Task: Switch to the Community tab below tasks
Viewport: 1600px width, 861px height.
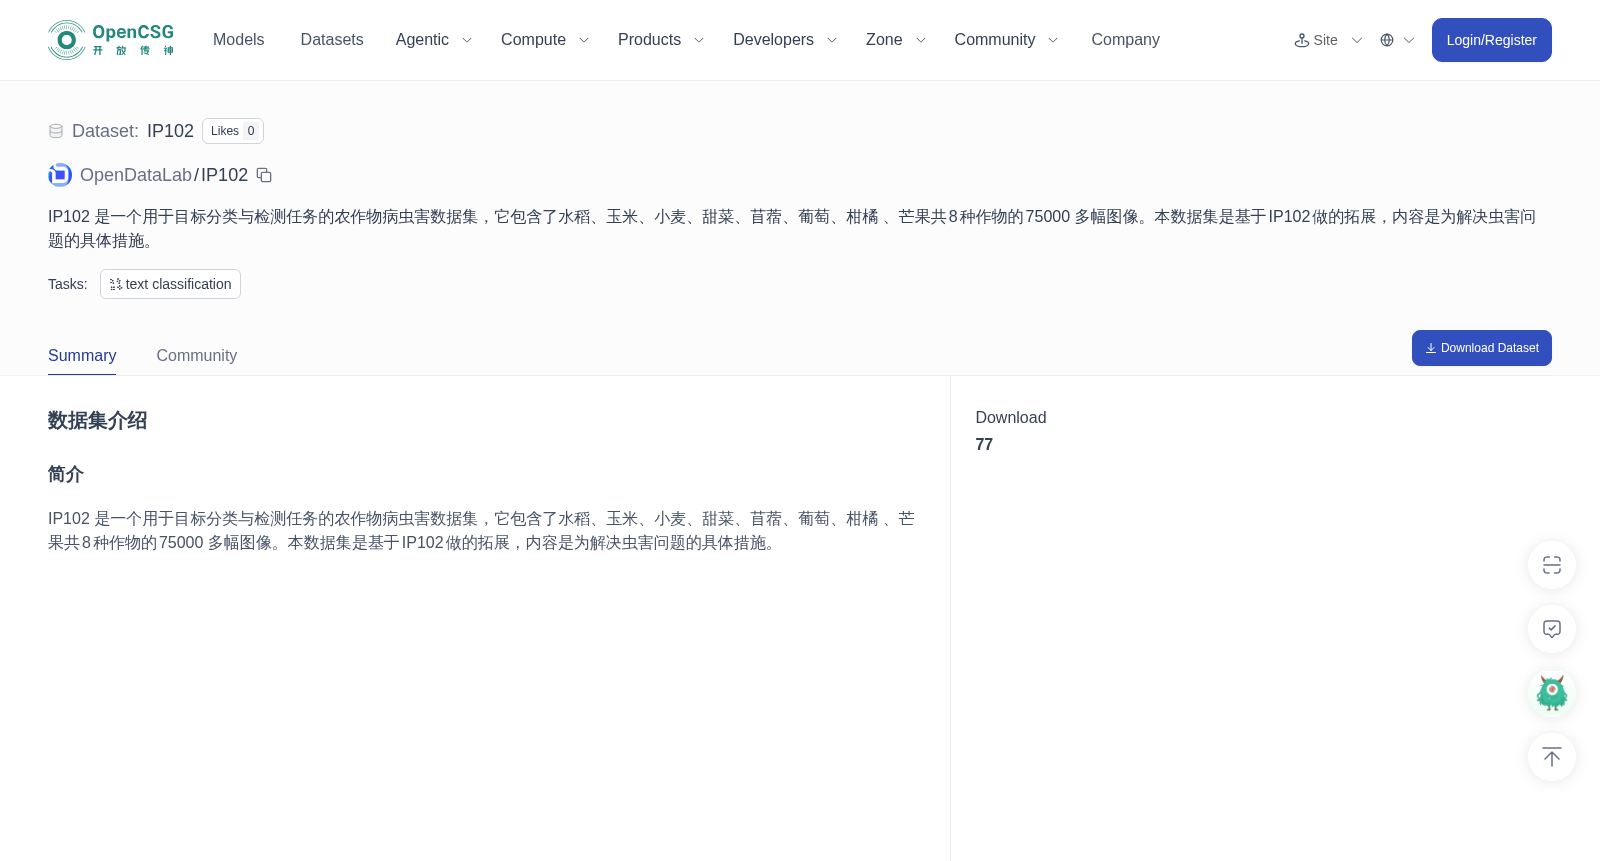Action: [x=197, y=356]
